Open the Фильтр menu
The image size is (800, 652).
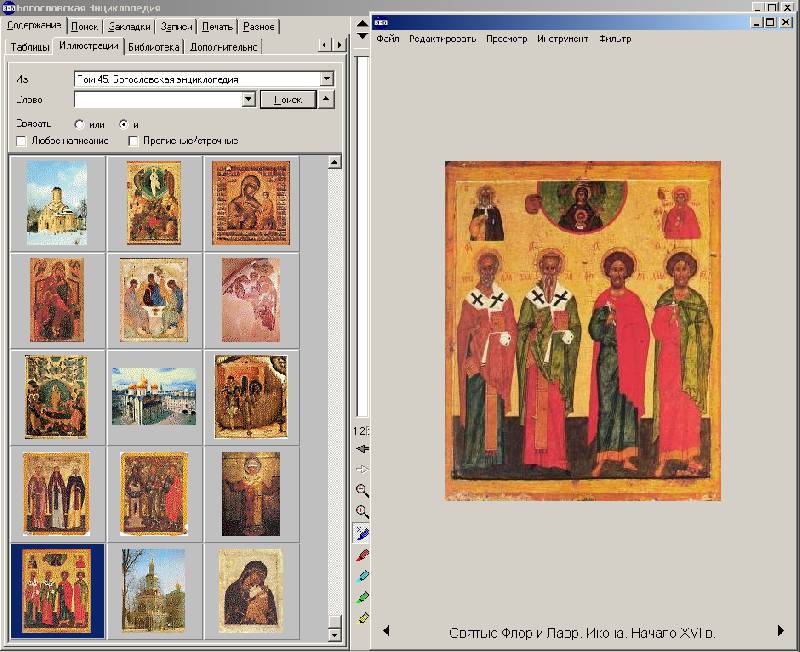click(615, 39)
